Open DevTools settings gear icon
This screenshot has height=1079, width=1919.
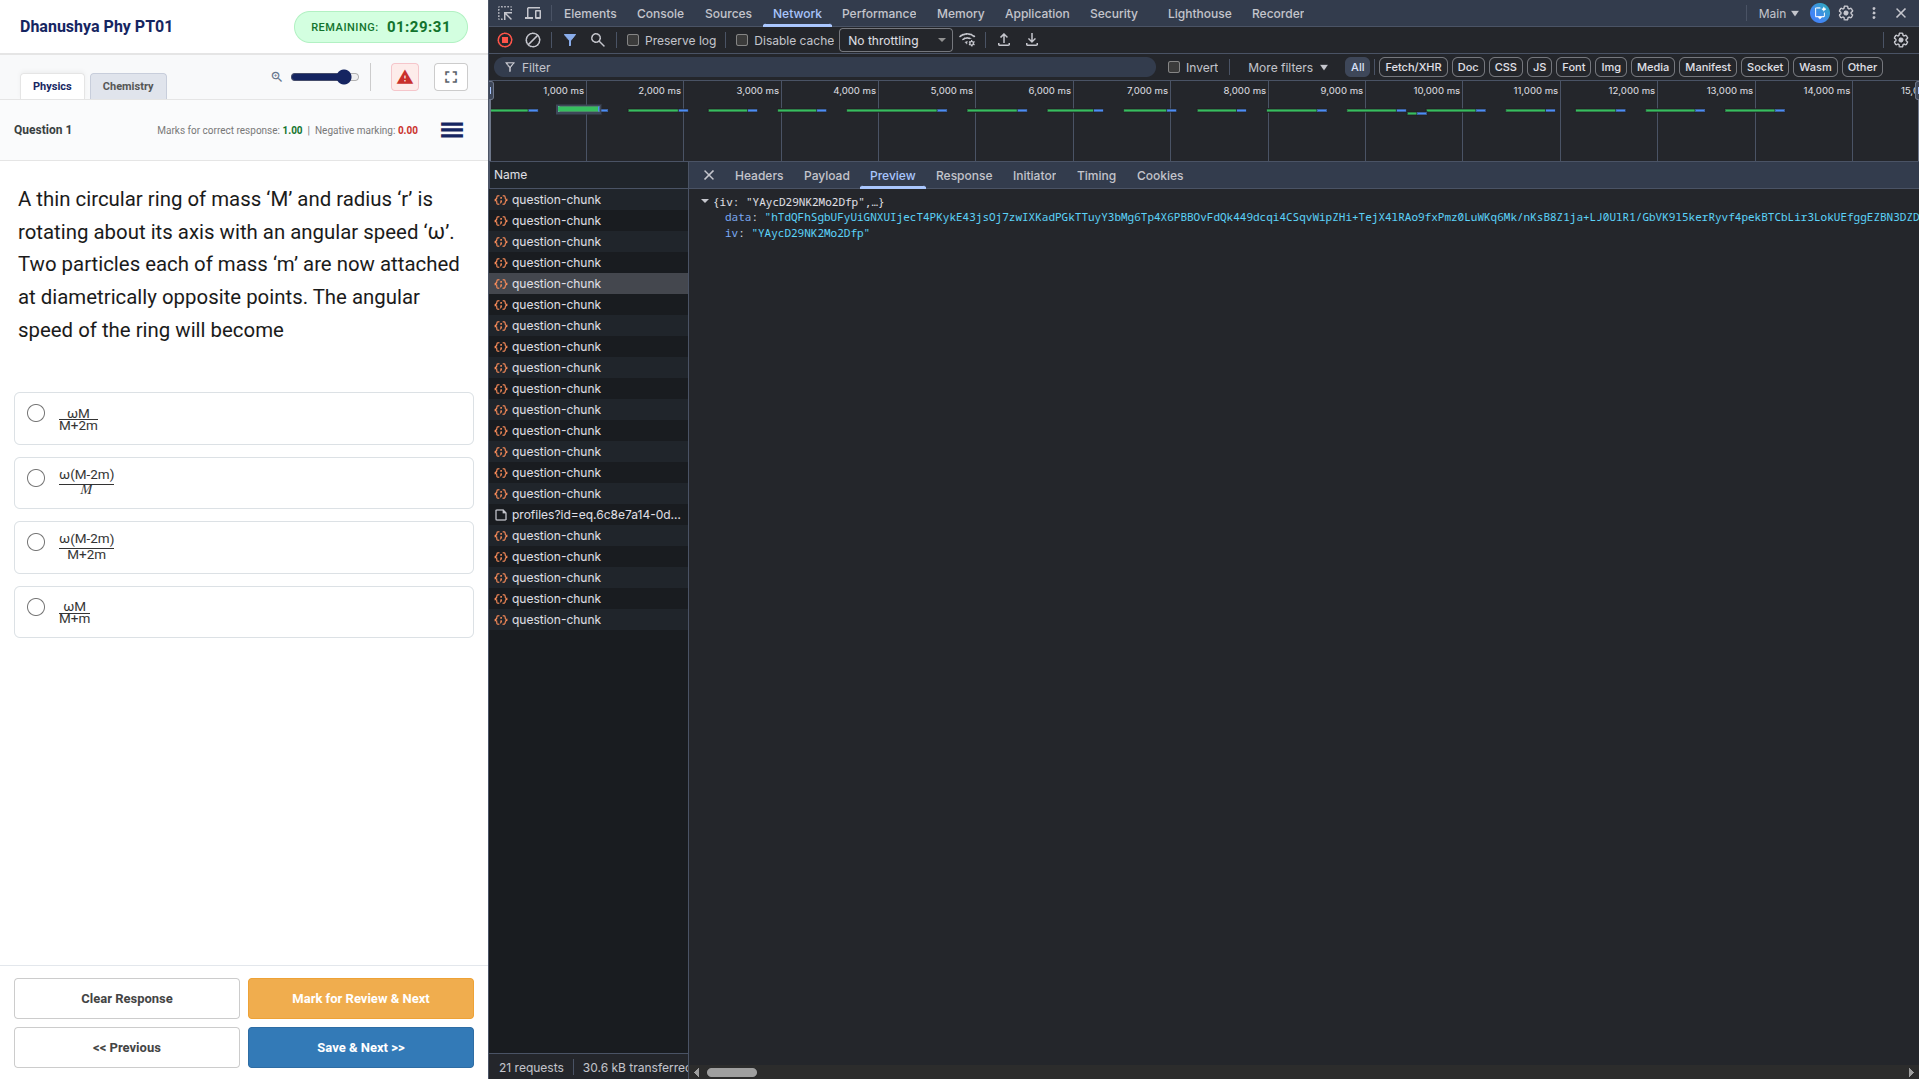(1846, 13)
